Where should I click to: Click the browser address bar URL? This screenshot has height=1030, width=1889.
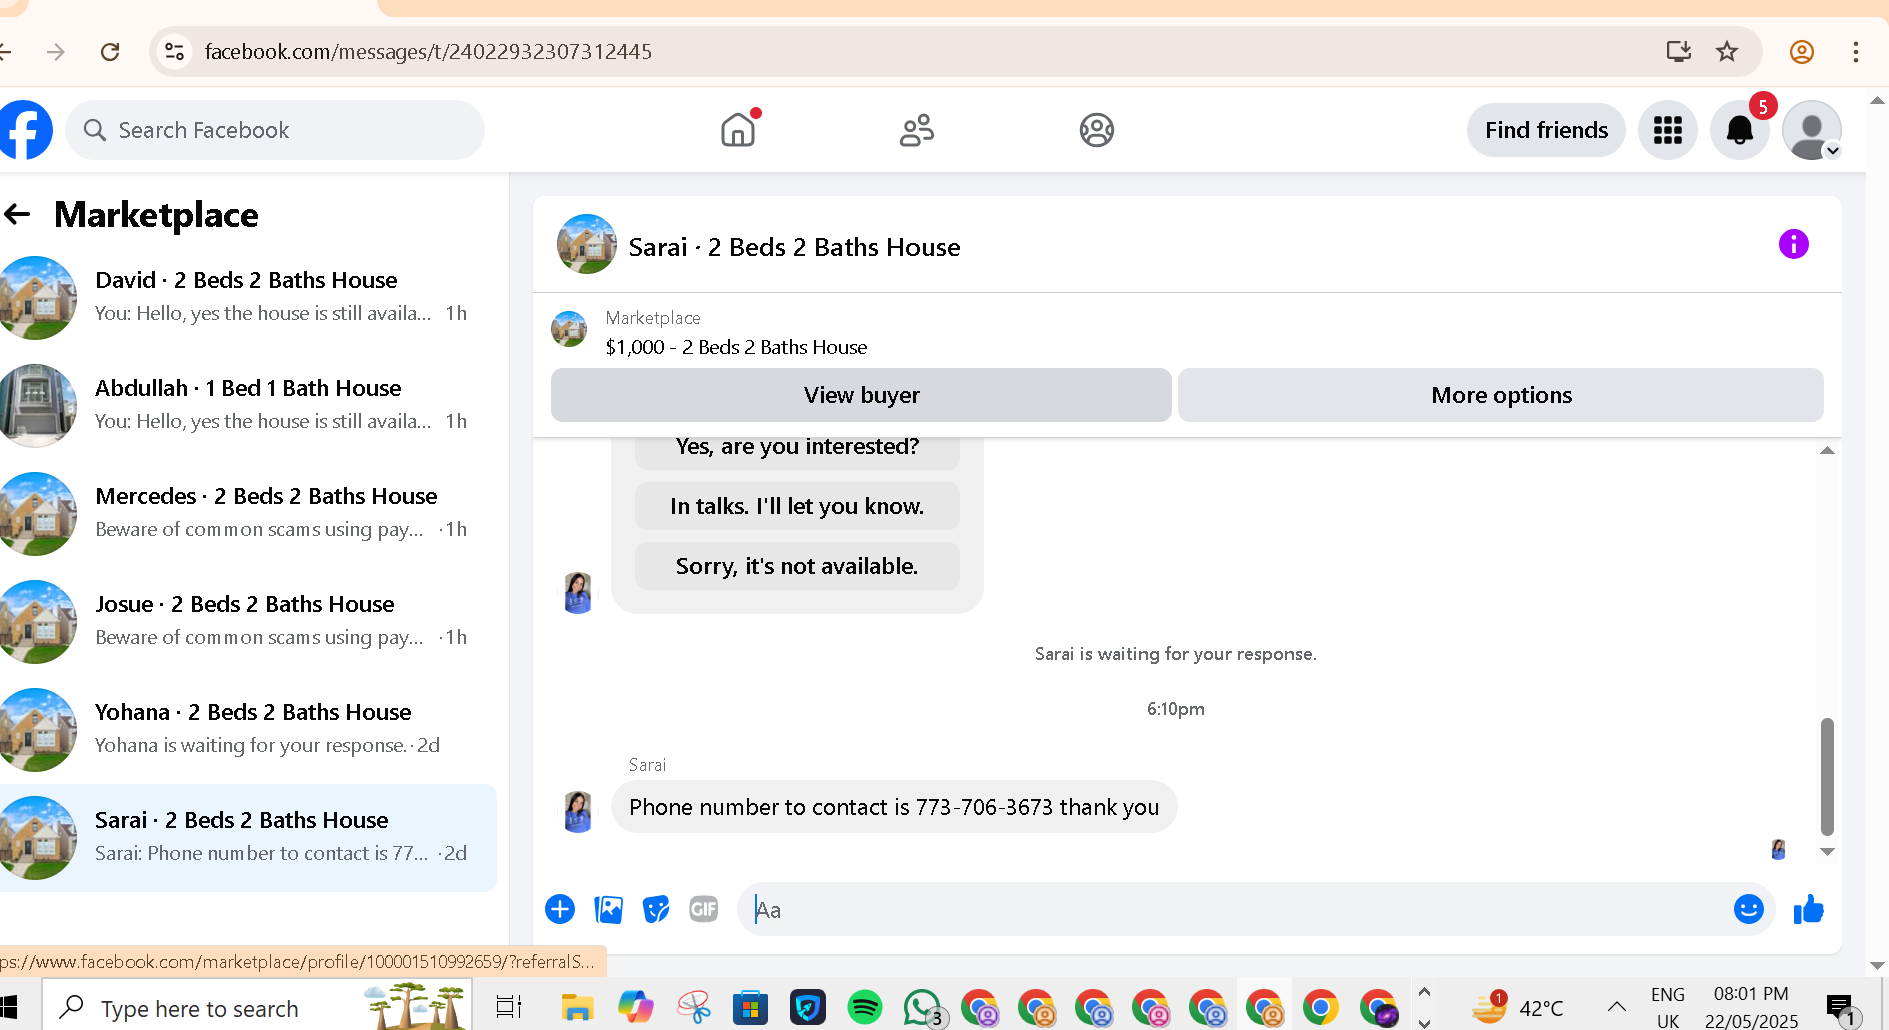coord(428,52)
